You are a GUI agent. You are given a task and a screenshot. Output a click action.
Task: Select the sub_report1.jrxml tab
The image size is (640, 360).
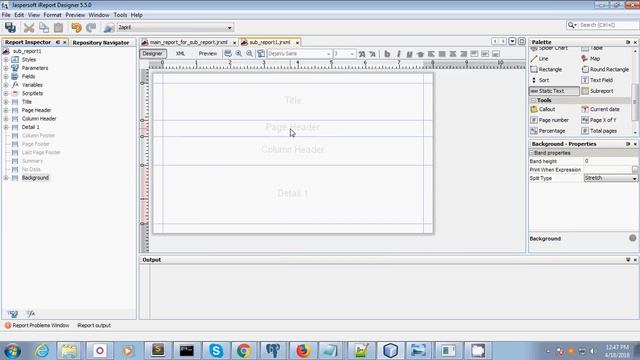click(270, 42)
